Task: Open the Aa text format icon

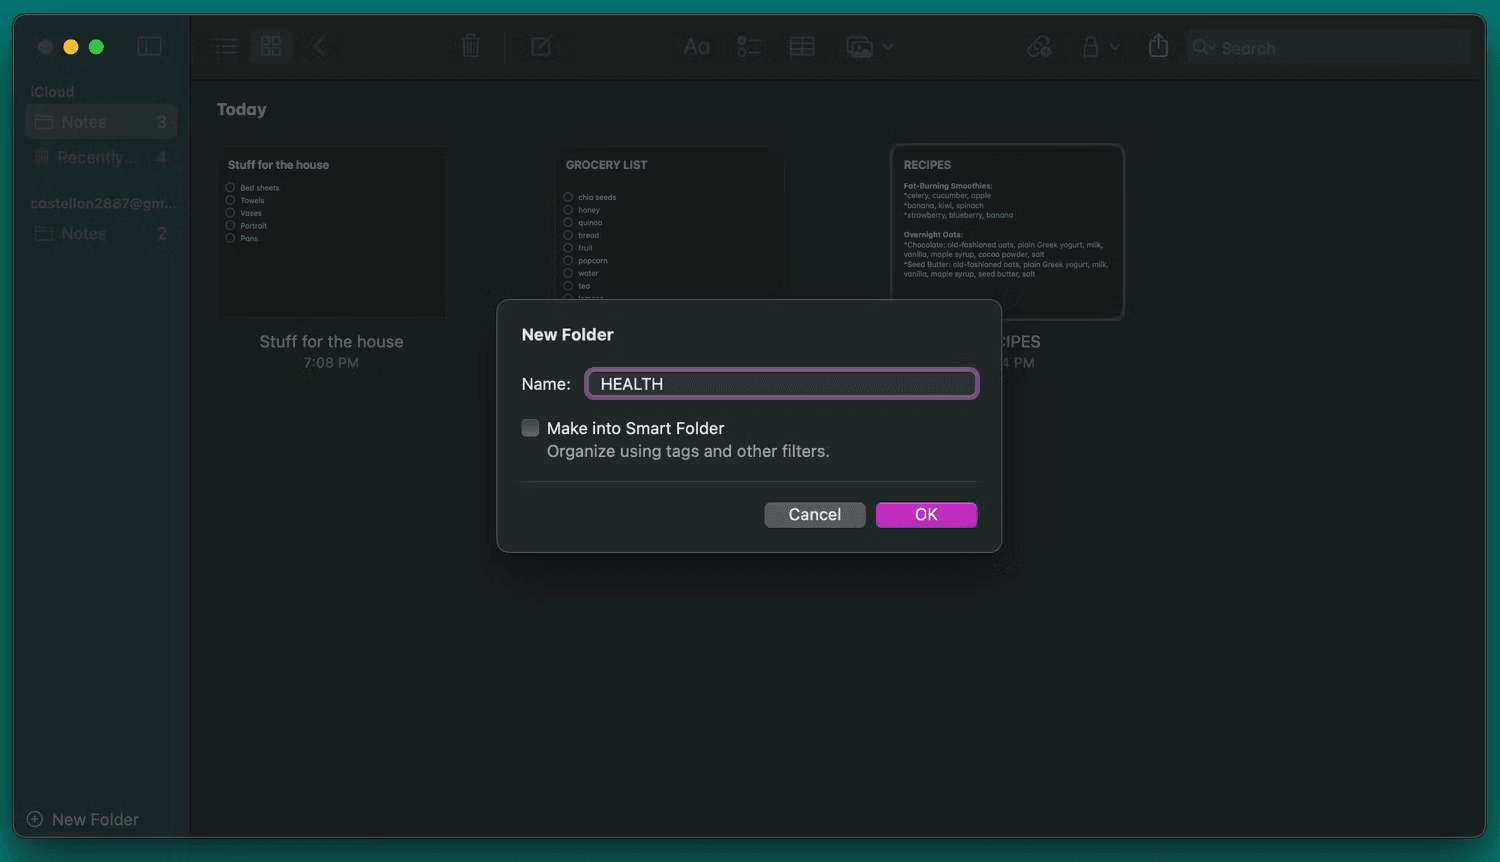Action: pyautogui.click(x=697, y=47)
